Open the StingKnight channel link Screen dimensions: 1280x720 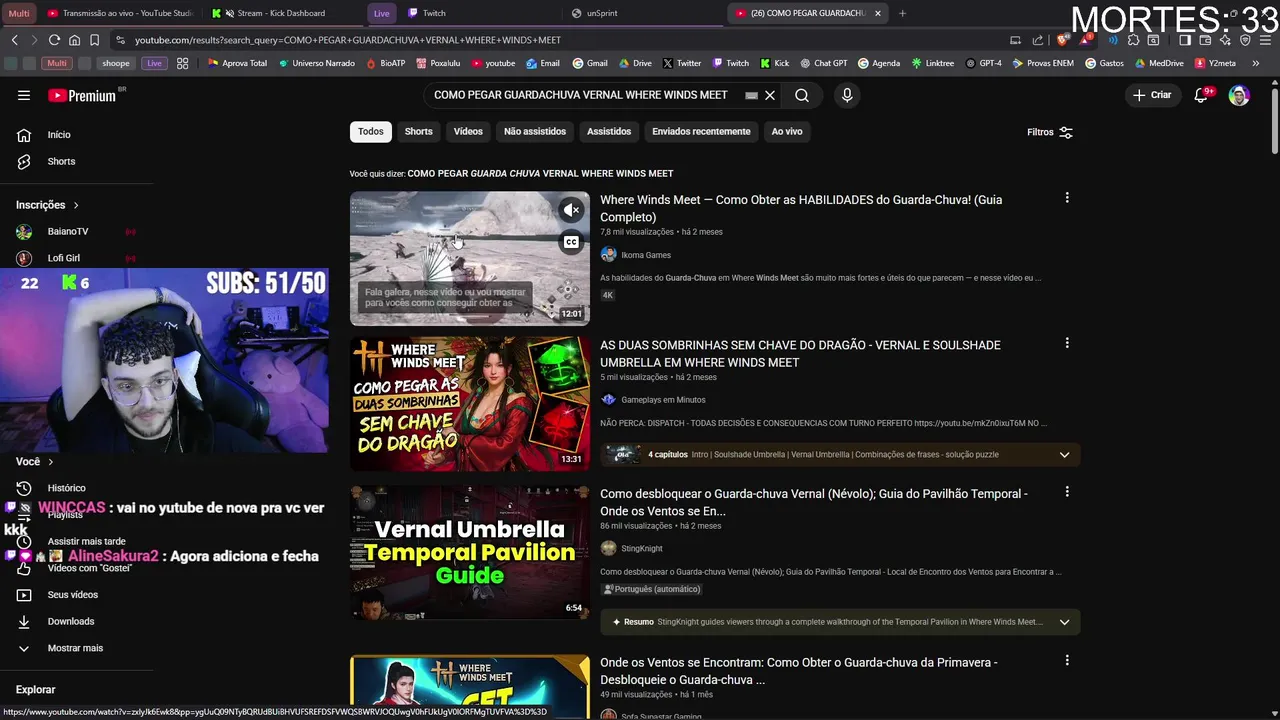[642, 548]
